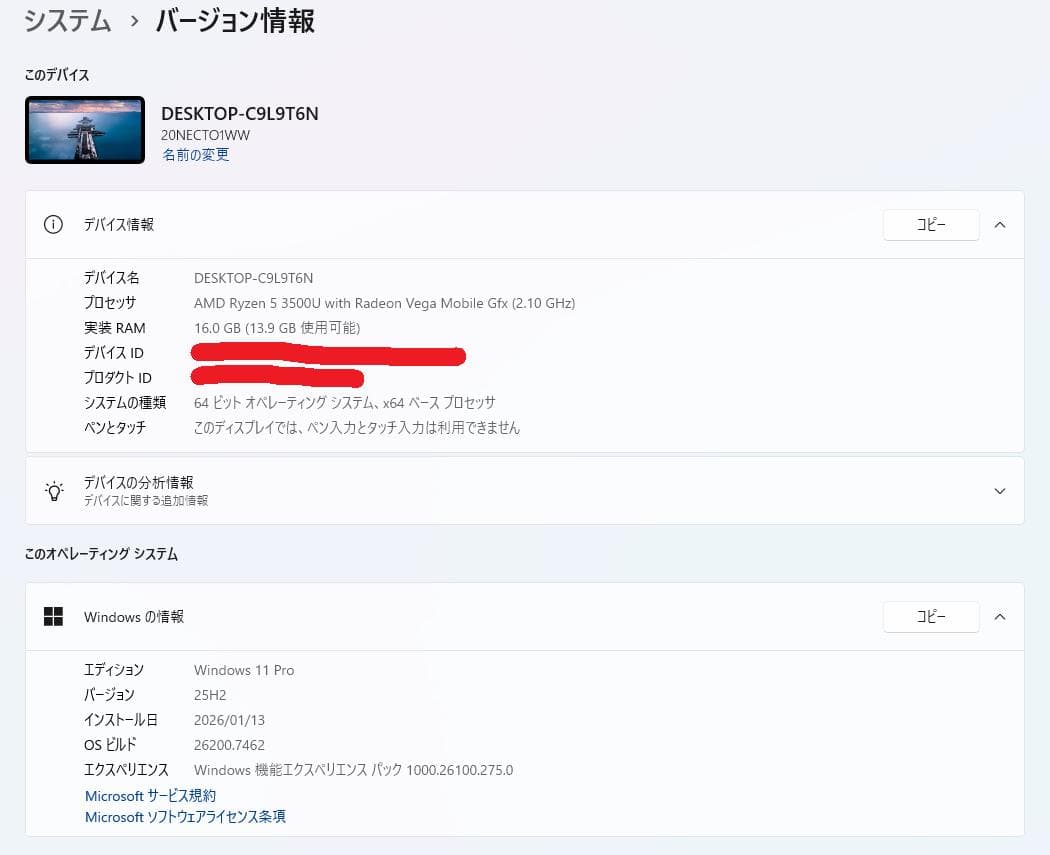Click the info icon beside デバイス情報
Image resolution: width=1050 pixels, height=855 pixels.
pyautogui.click(x=52, y=224)
